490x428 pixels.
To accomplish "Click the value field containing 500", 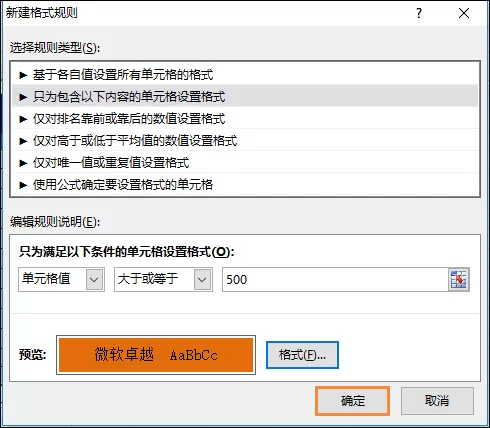I will [335, 279].
